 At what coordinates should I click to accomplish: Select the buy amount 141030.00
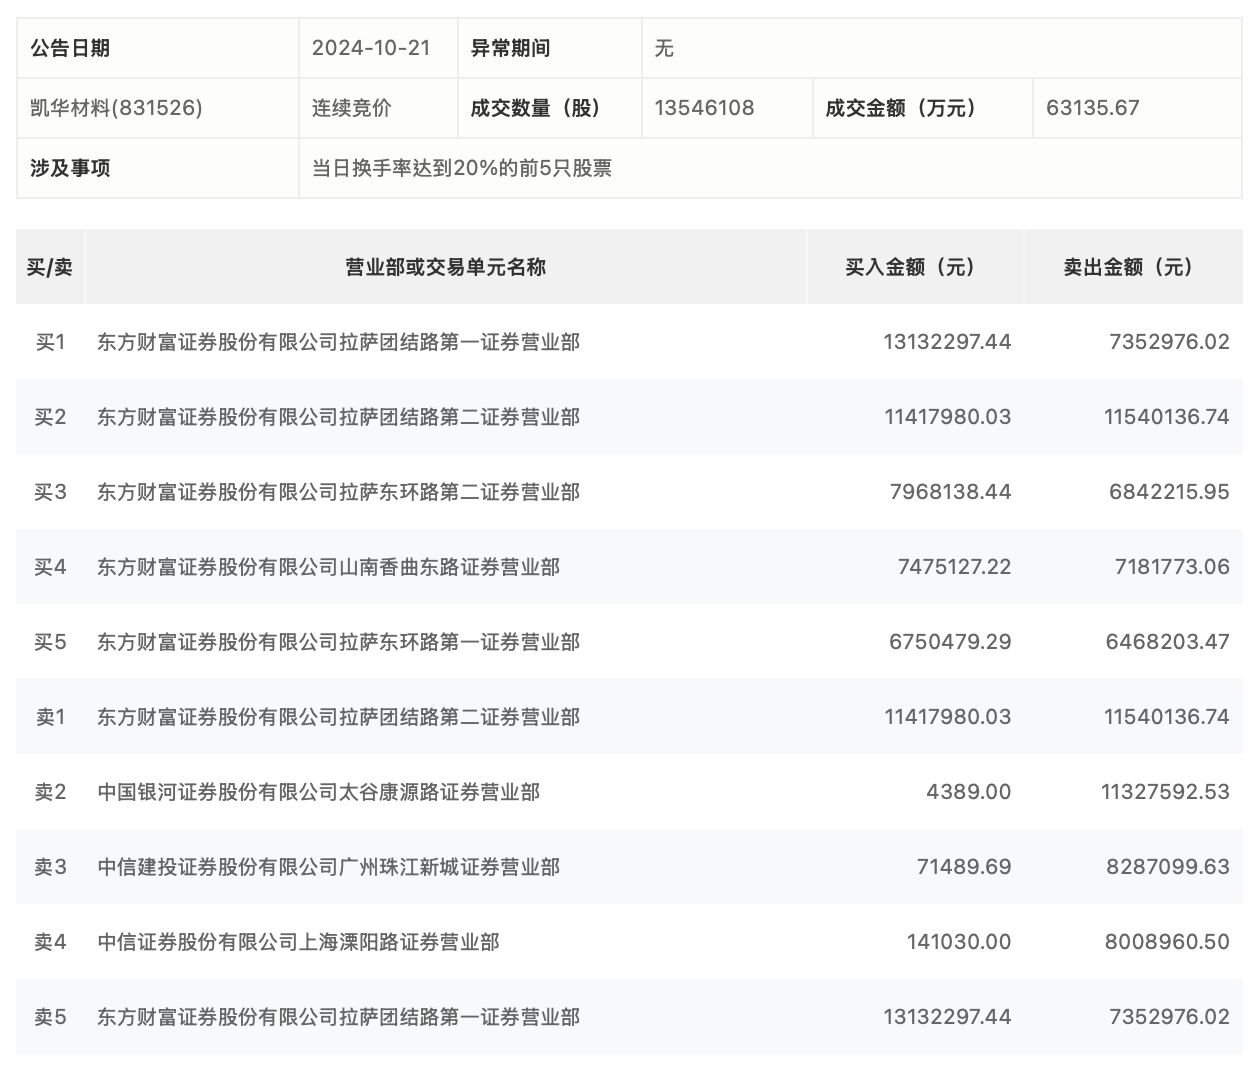(959, 942)
